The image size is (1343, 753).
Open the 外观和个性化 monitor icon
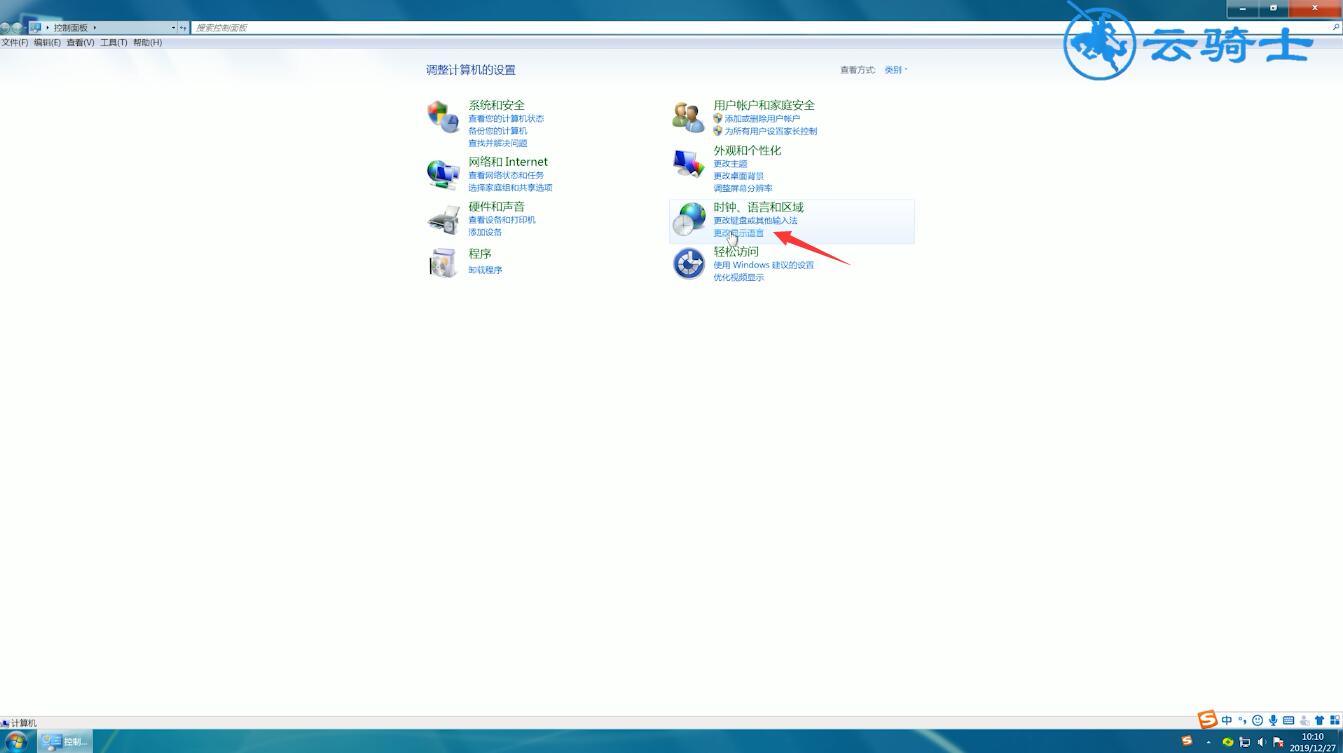click(688, 163)
